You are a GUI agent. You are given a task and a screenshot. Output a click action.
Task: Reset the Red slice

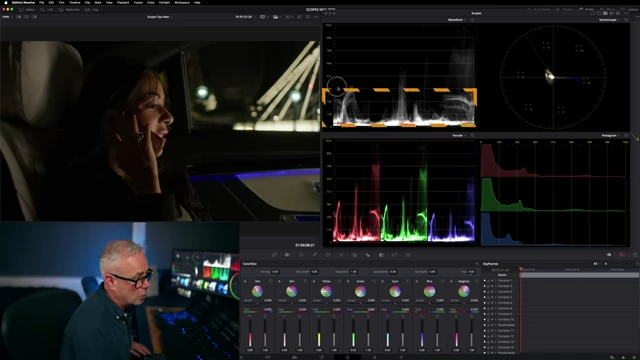[271, 281]
